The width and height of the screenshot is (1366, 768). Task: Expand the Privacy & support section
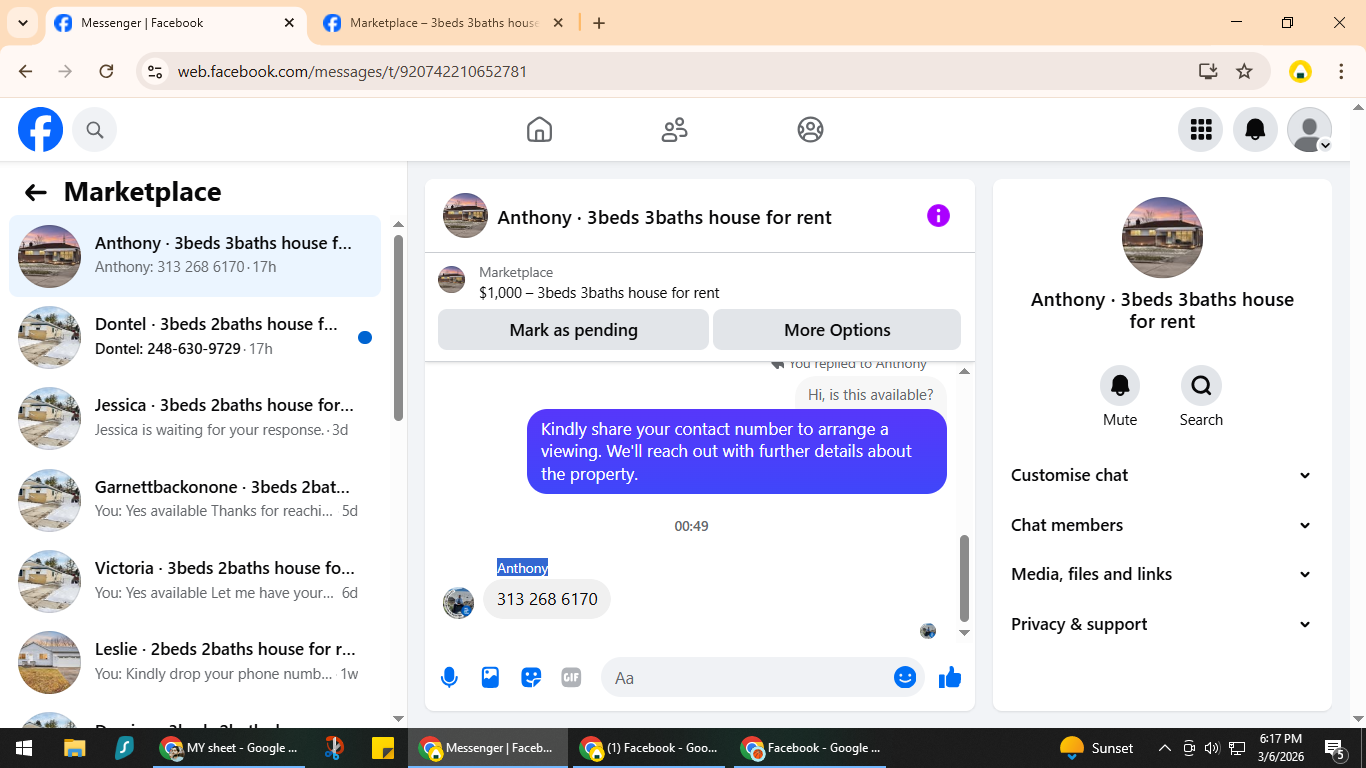point(1161,624)
